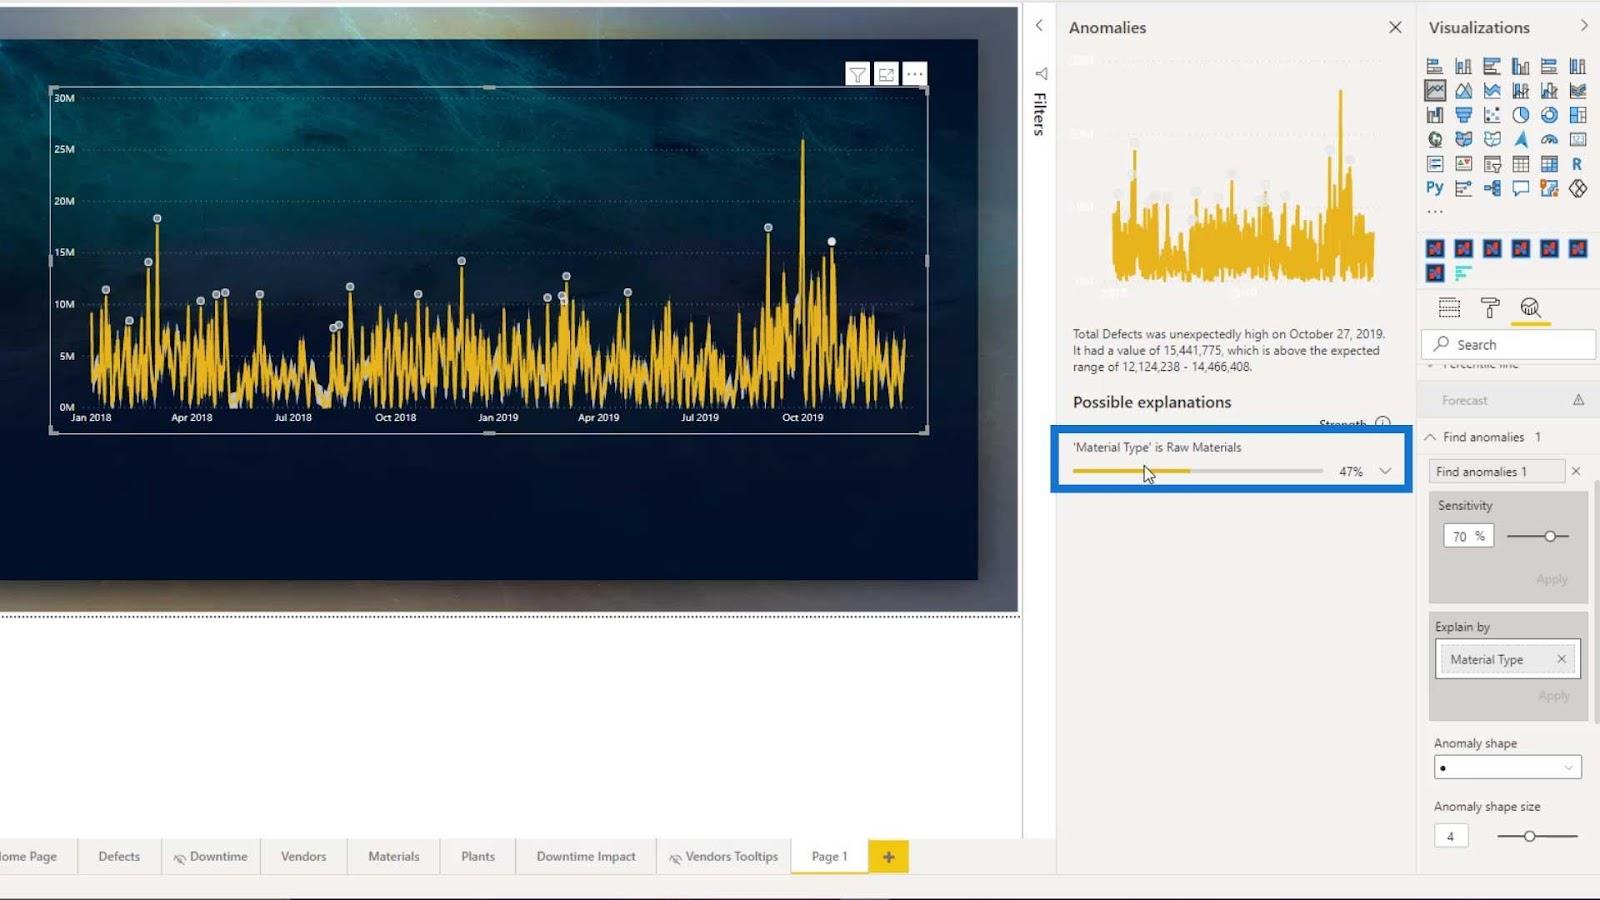Add a globe map visual
This screenshot has width=1600, height=900.
(x=1434, y=139)
